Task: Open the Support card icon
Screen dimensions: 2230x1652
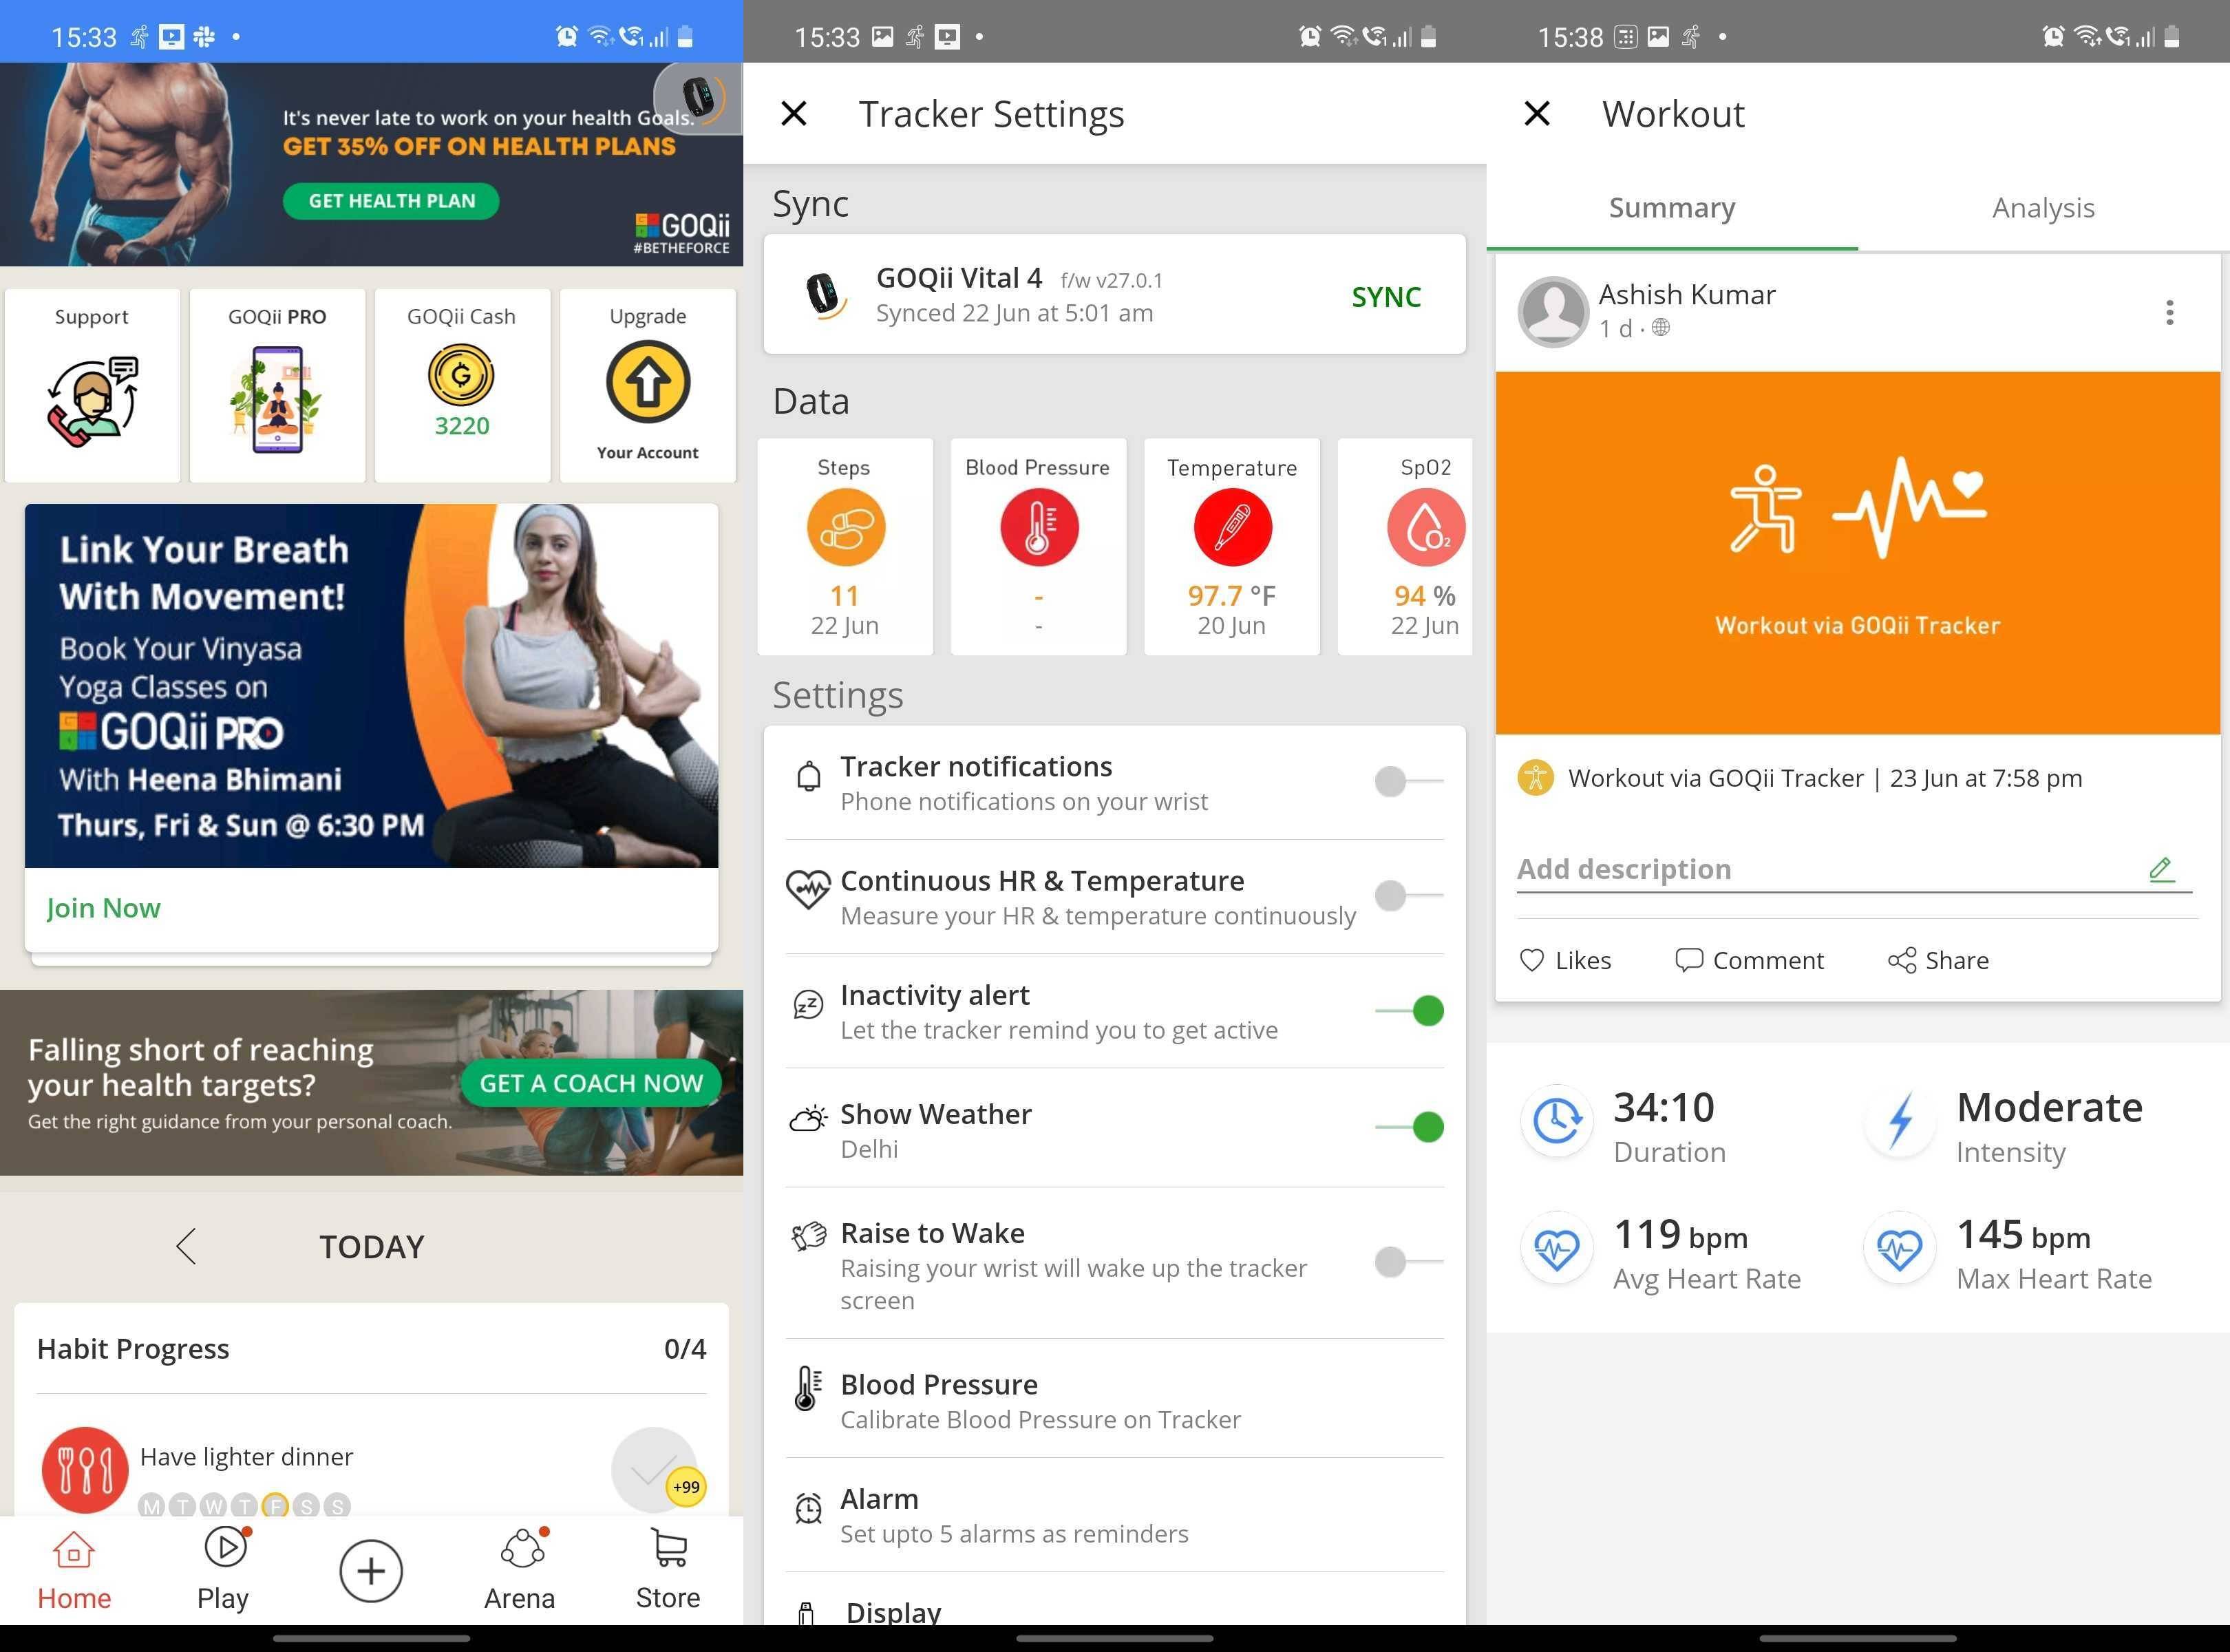Action: (92, 401)
